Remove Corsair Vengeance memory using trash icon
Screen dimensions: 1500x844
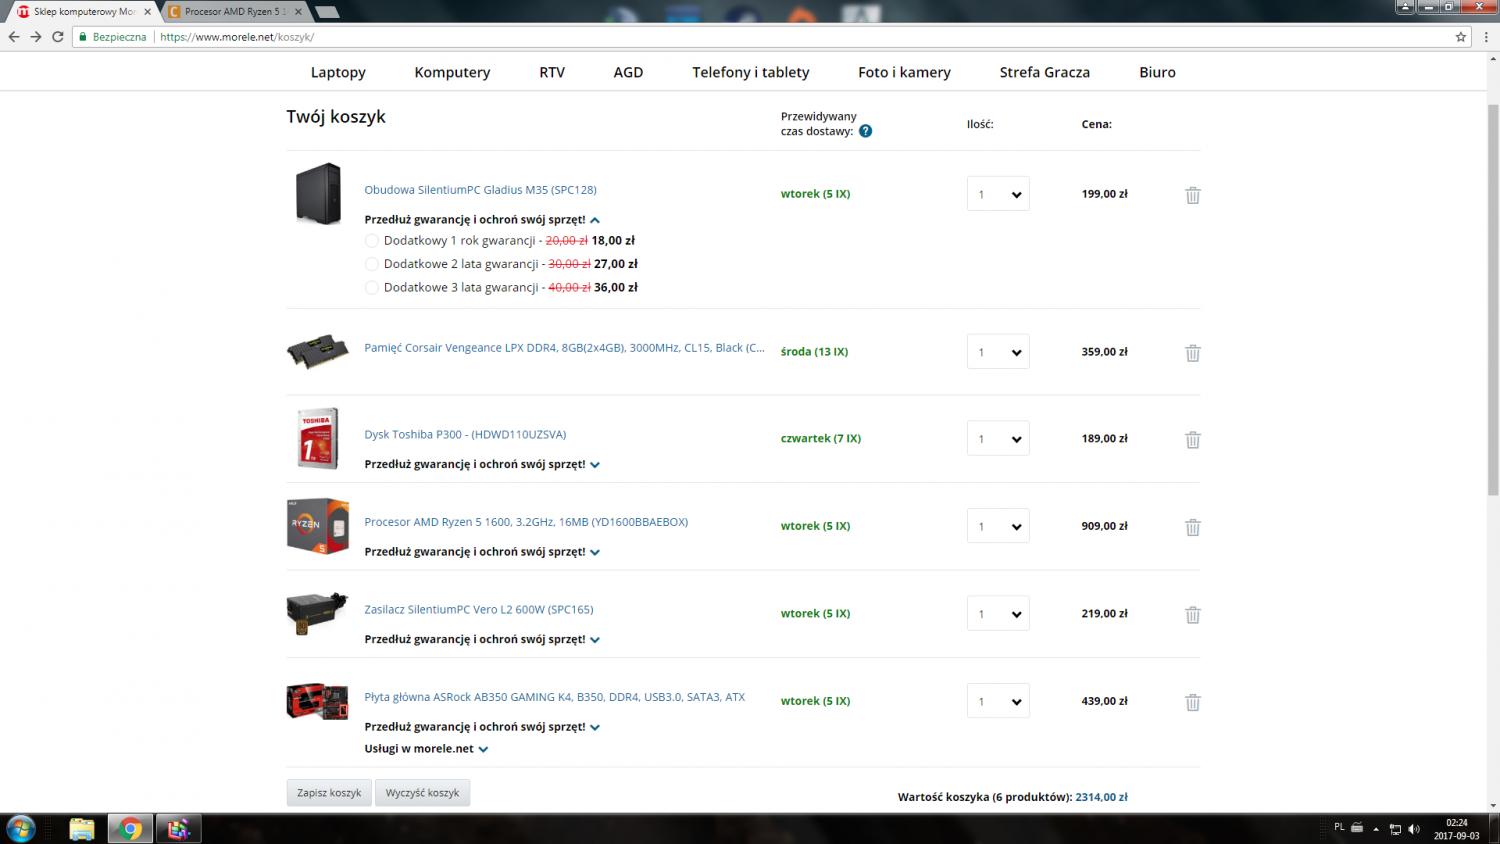tap(1192, 353)
